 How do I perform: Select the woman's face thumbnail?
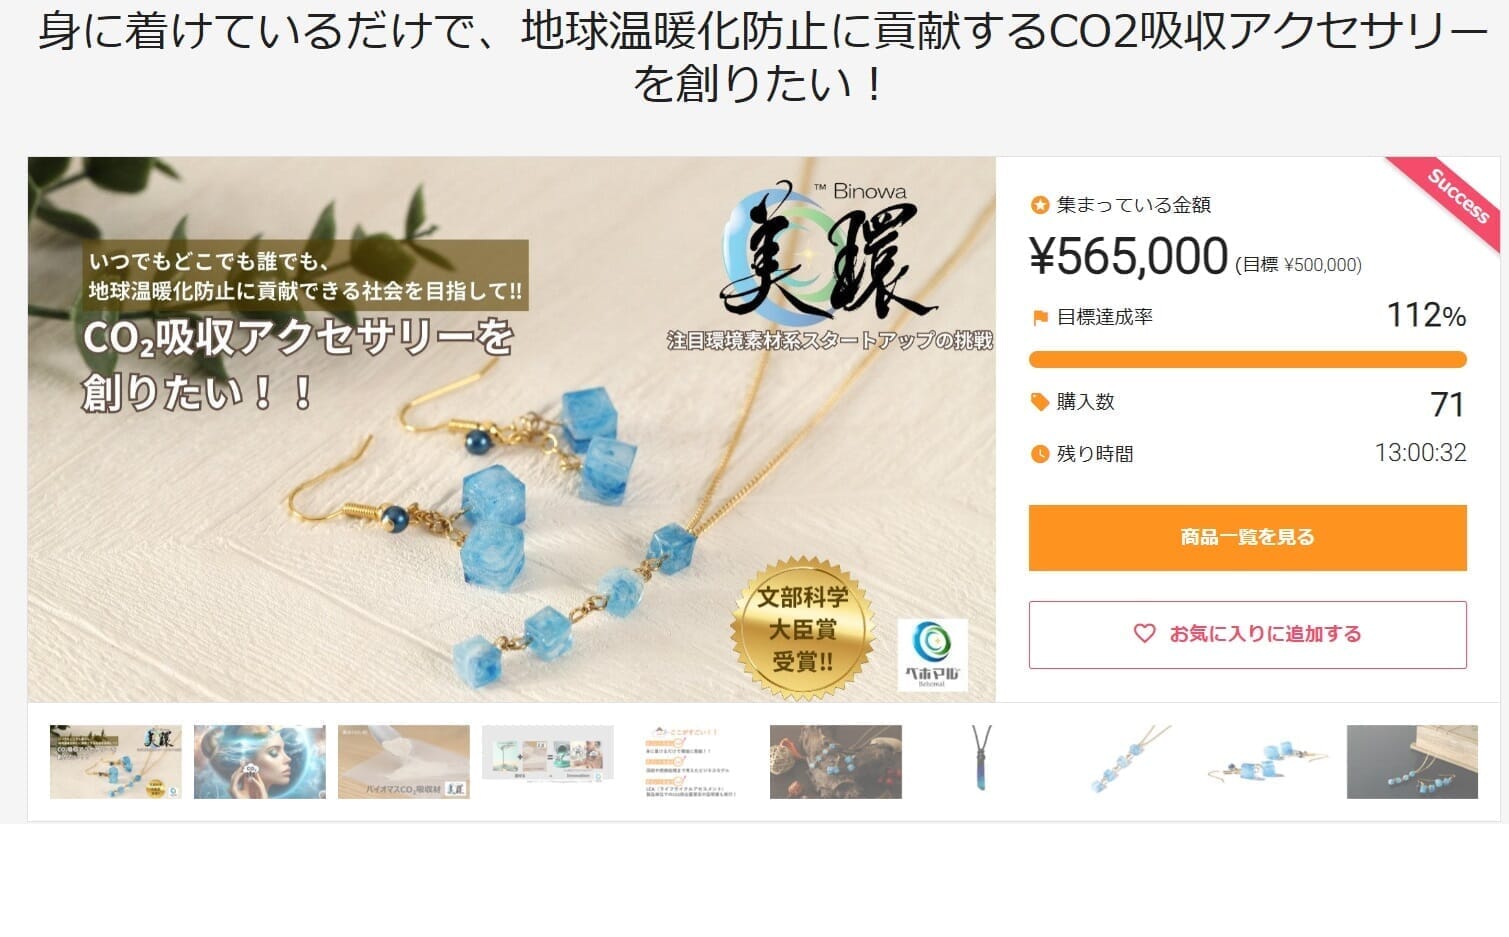260,762
